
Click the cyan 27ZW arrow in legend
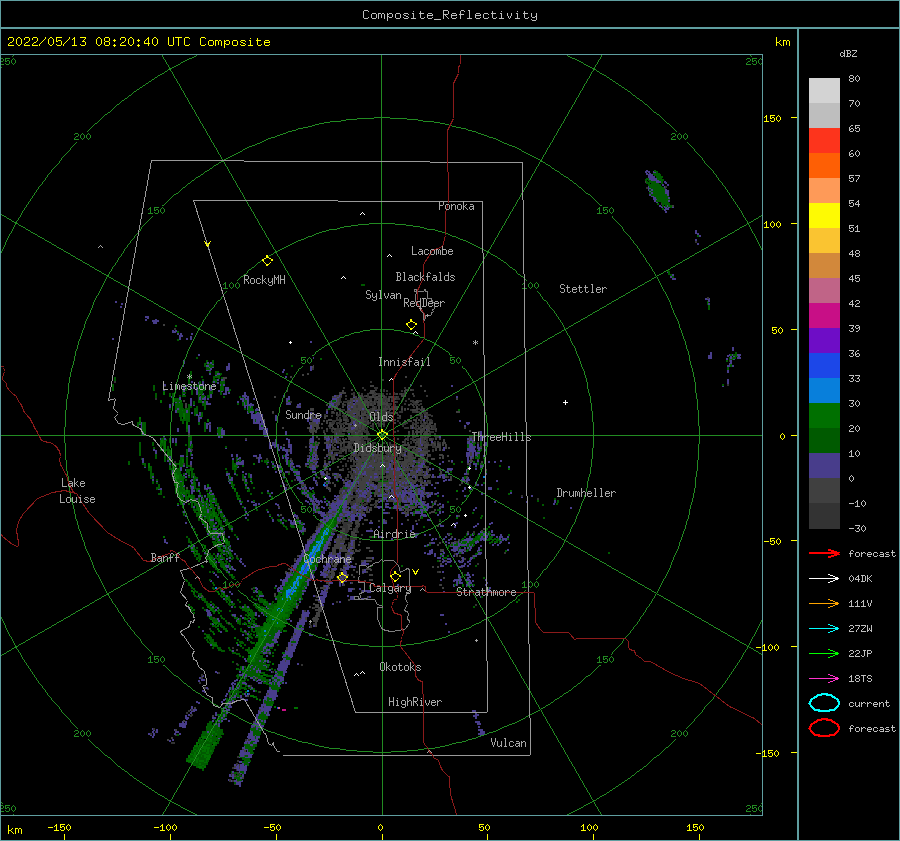[824, 629]
